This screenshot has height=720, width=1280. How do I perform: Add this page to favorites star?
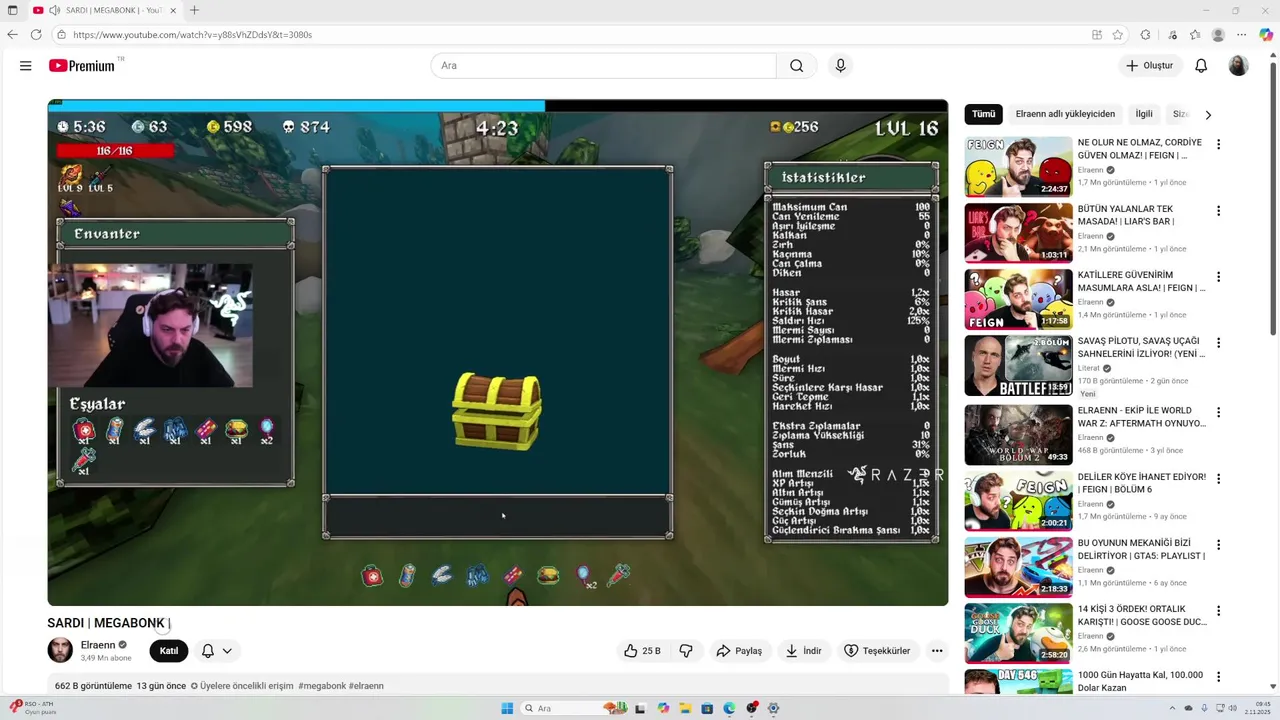click(1118, 34)
